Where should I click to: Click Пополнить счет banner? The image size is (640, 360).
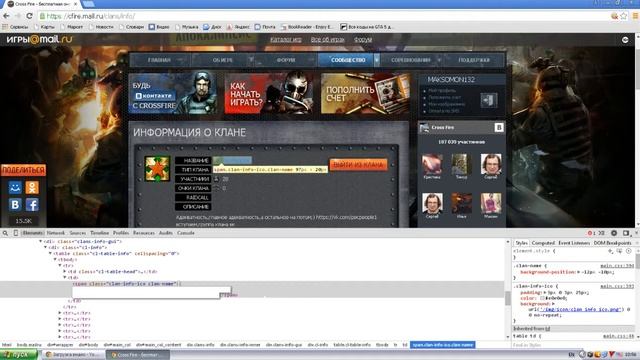365,93
